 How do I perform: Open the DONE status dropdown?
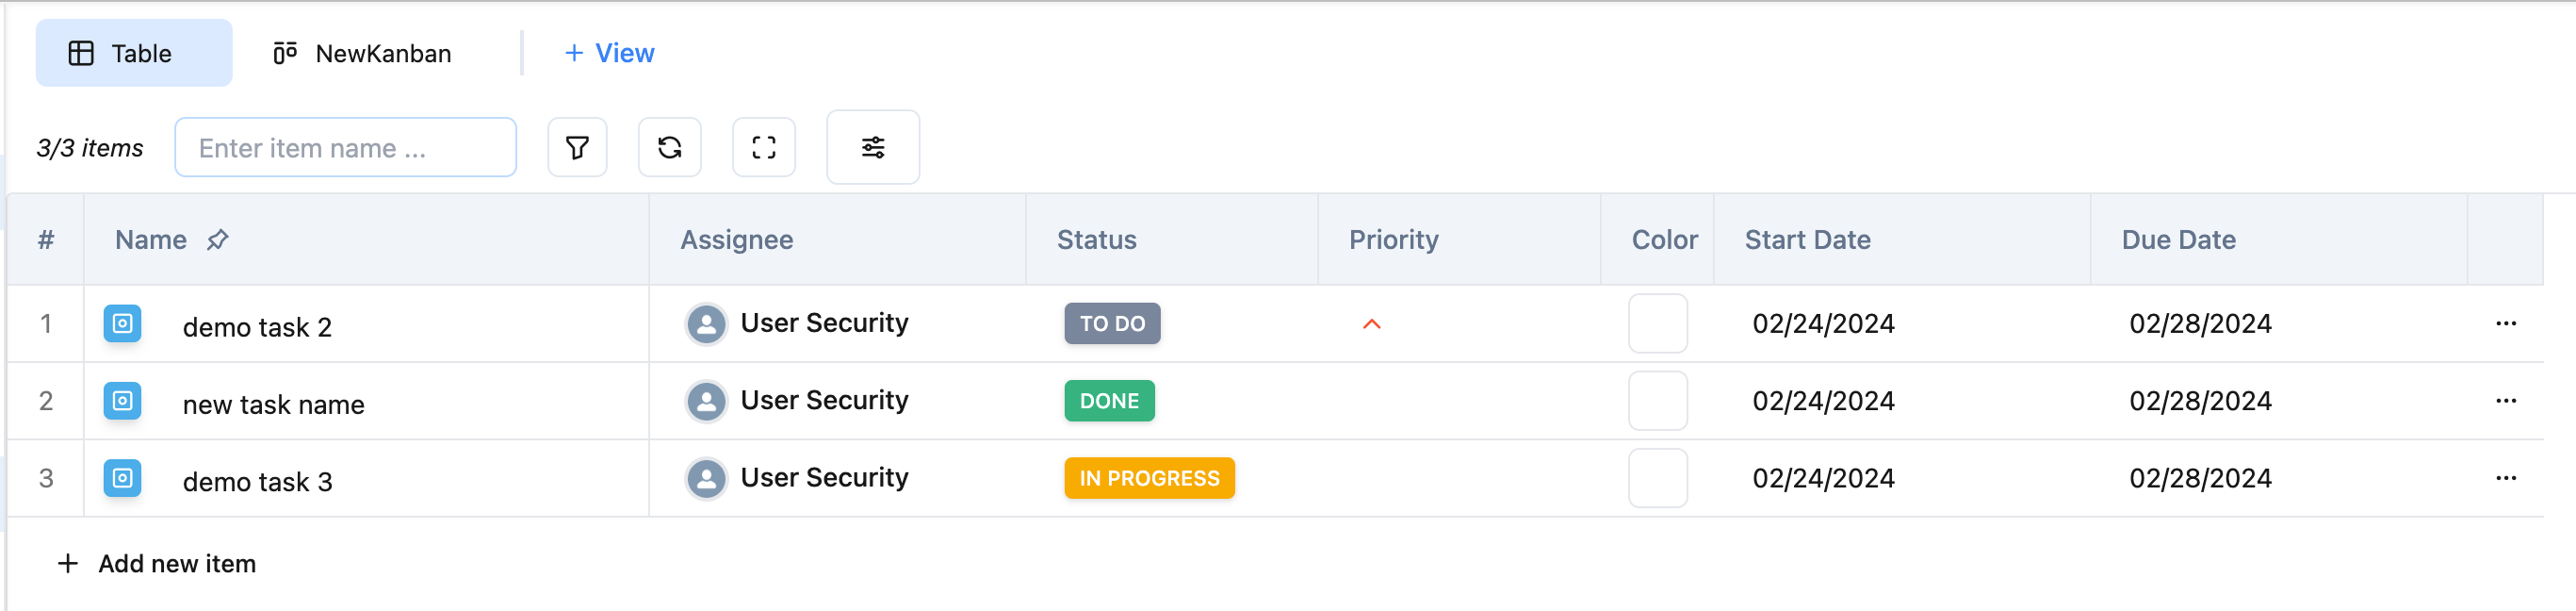[1108, 401]
